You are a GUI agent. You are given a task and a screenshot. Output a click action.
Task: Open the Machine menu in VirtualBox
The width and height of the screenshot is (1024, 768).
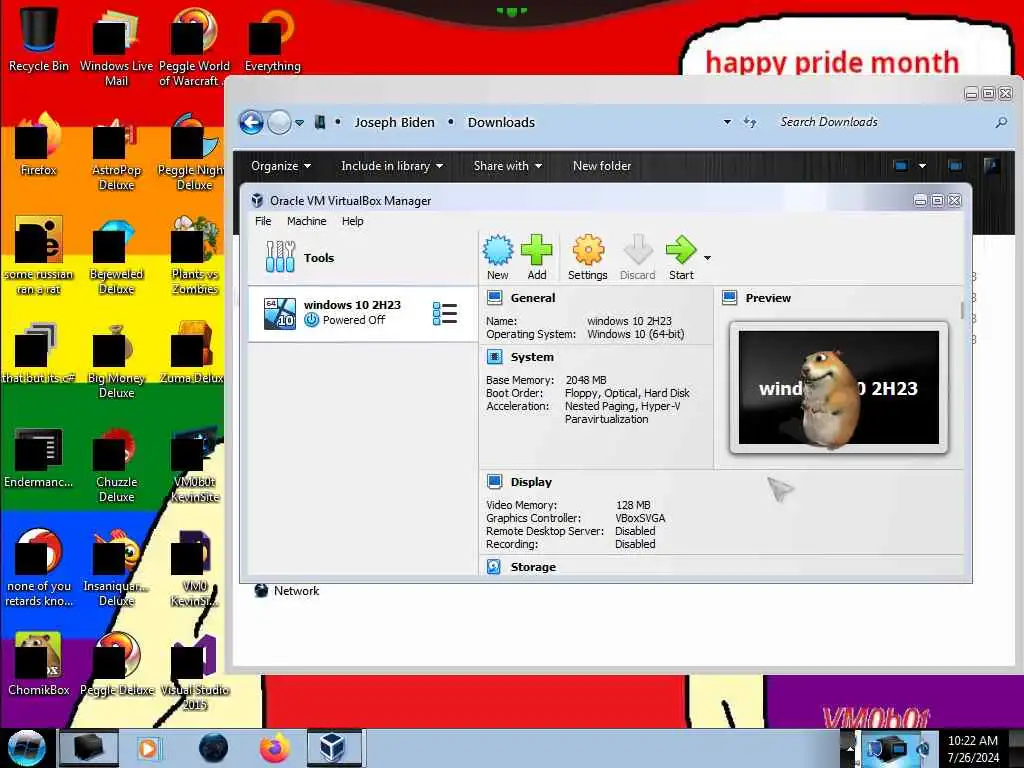coord(306,221)
